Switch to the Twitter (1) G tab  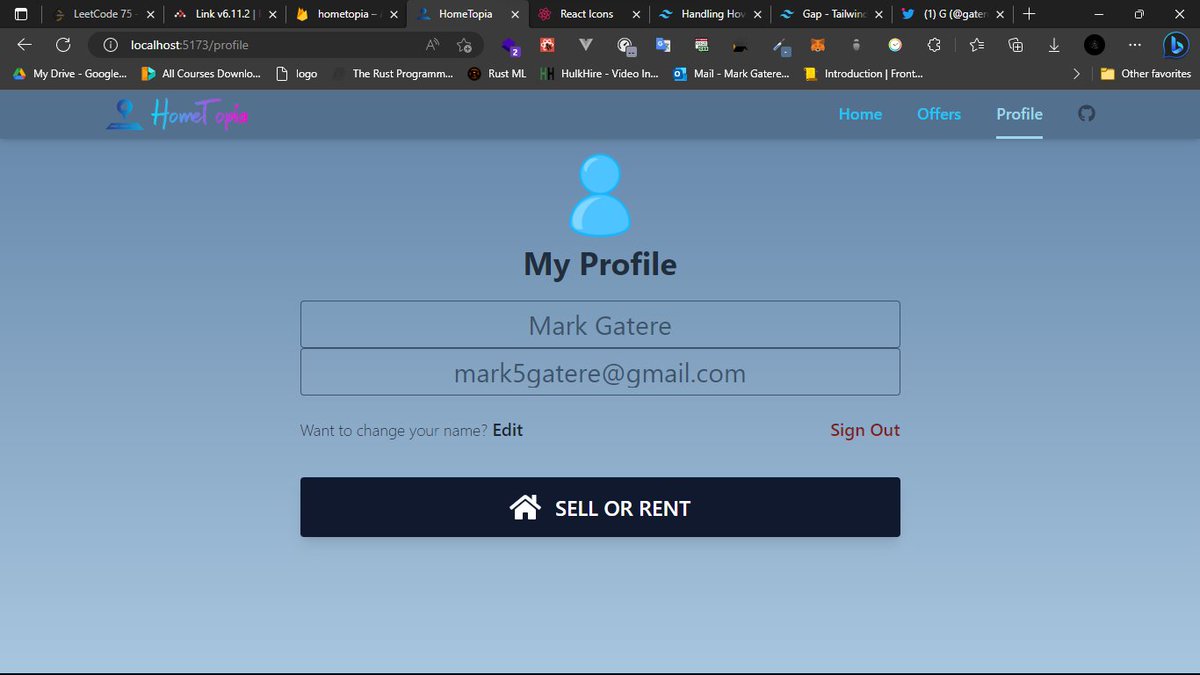pos(953,14)
